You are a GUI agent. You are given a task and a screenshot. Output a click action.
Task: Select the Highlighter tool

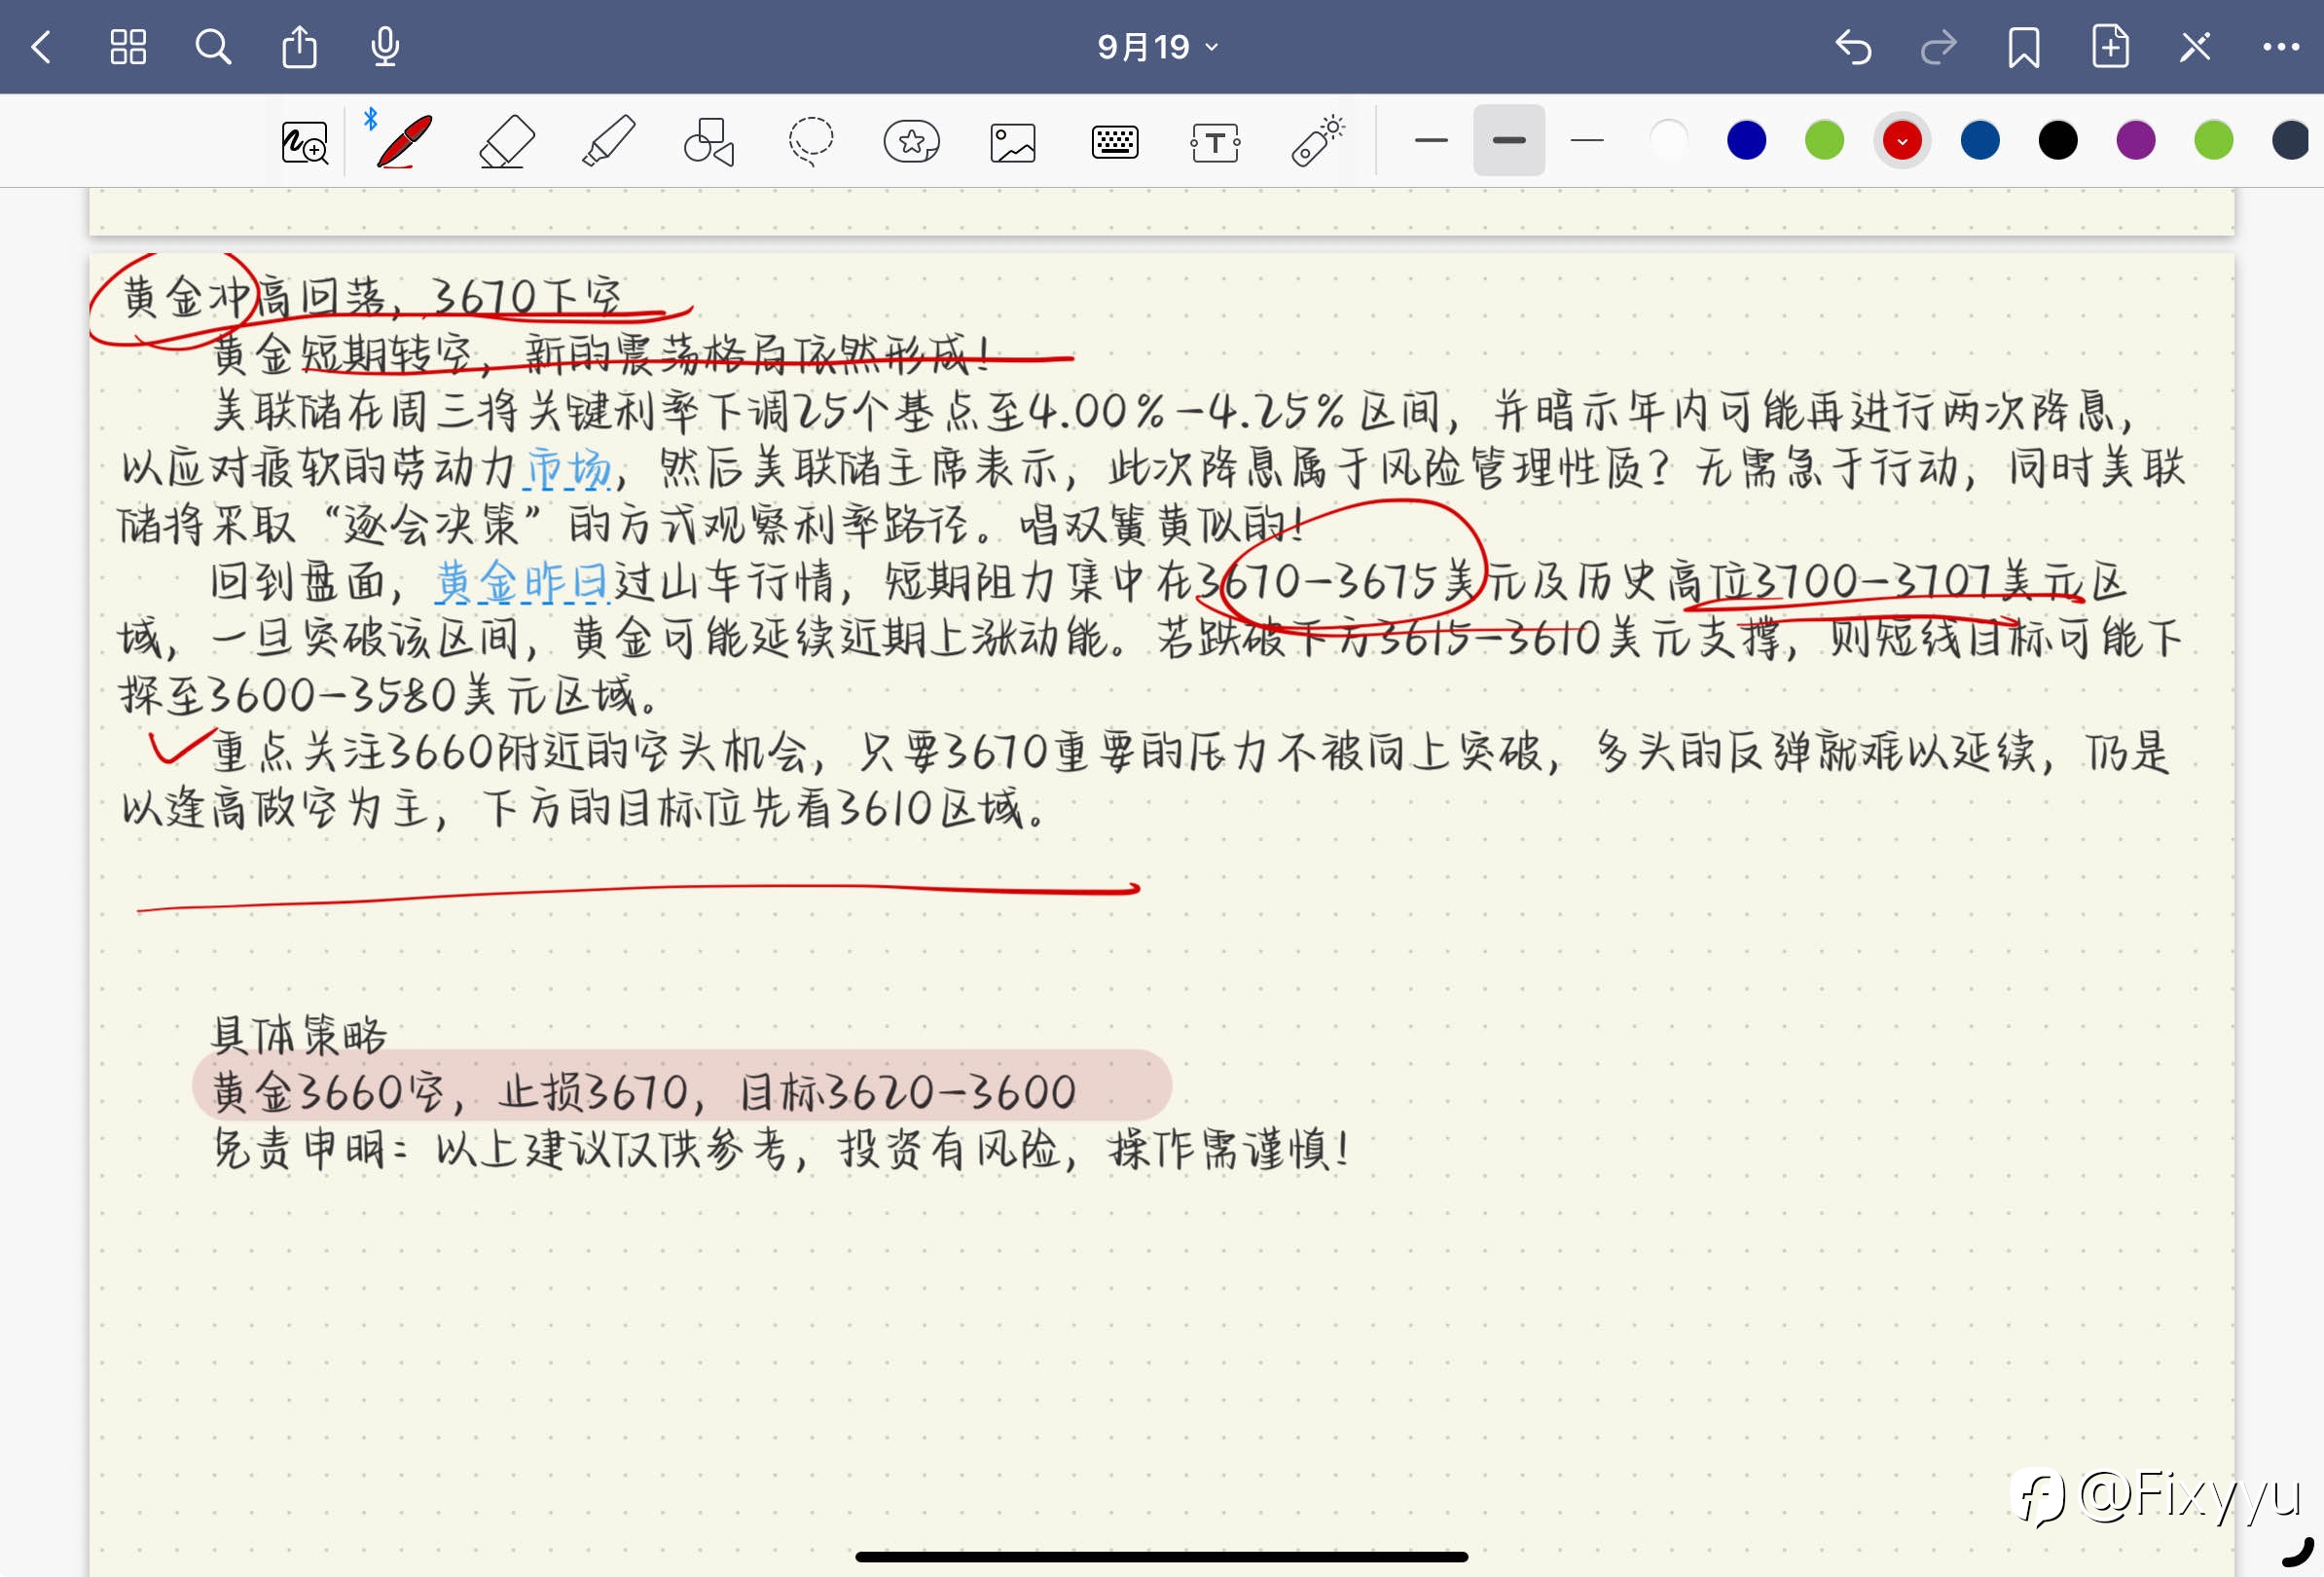click(x=608, y=141)
